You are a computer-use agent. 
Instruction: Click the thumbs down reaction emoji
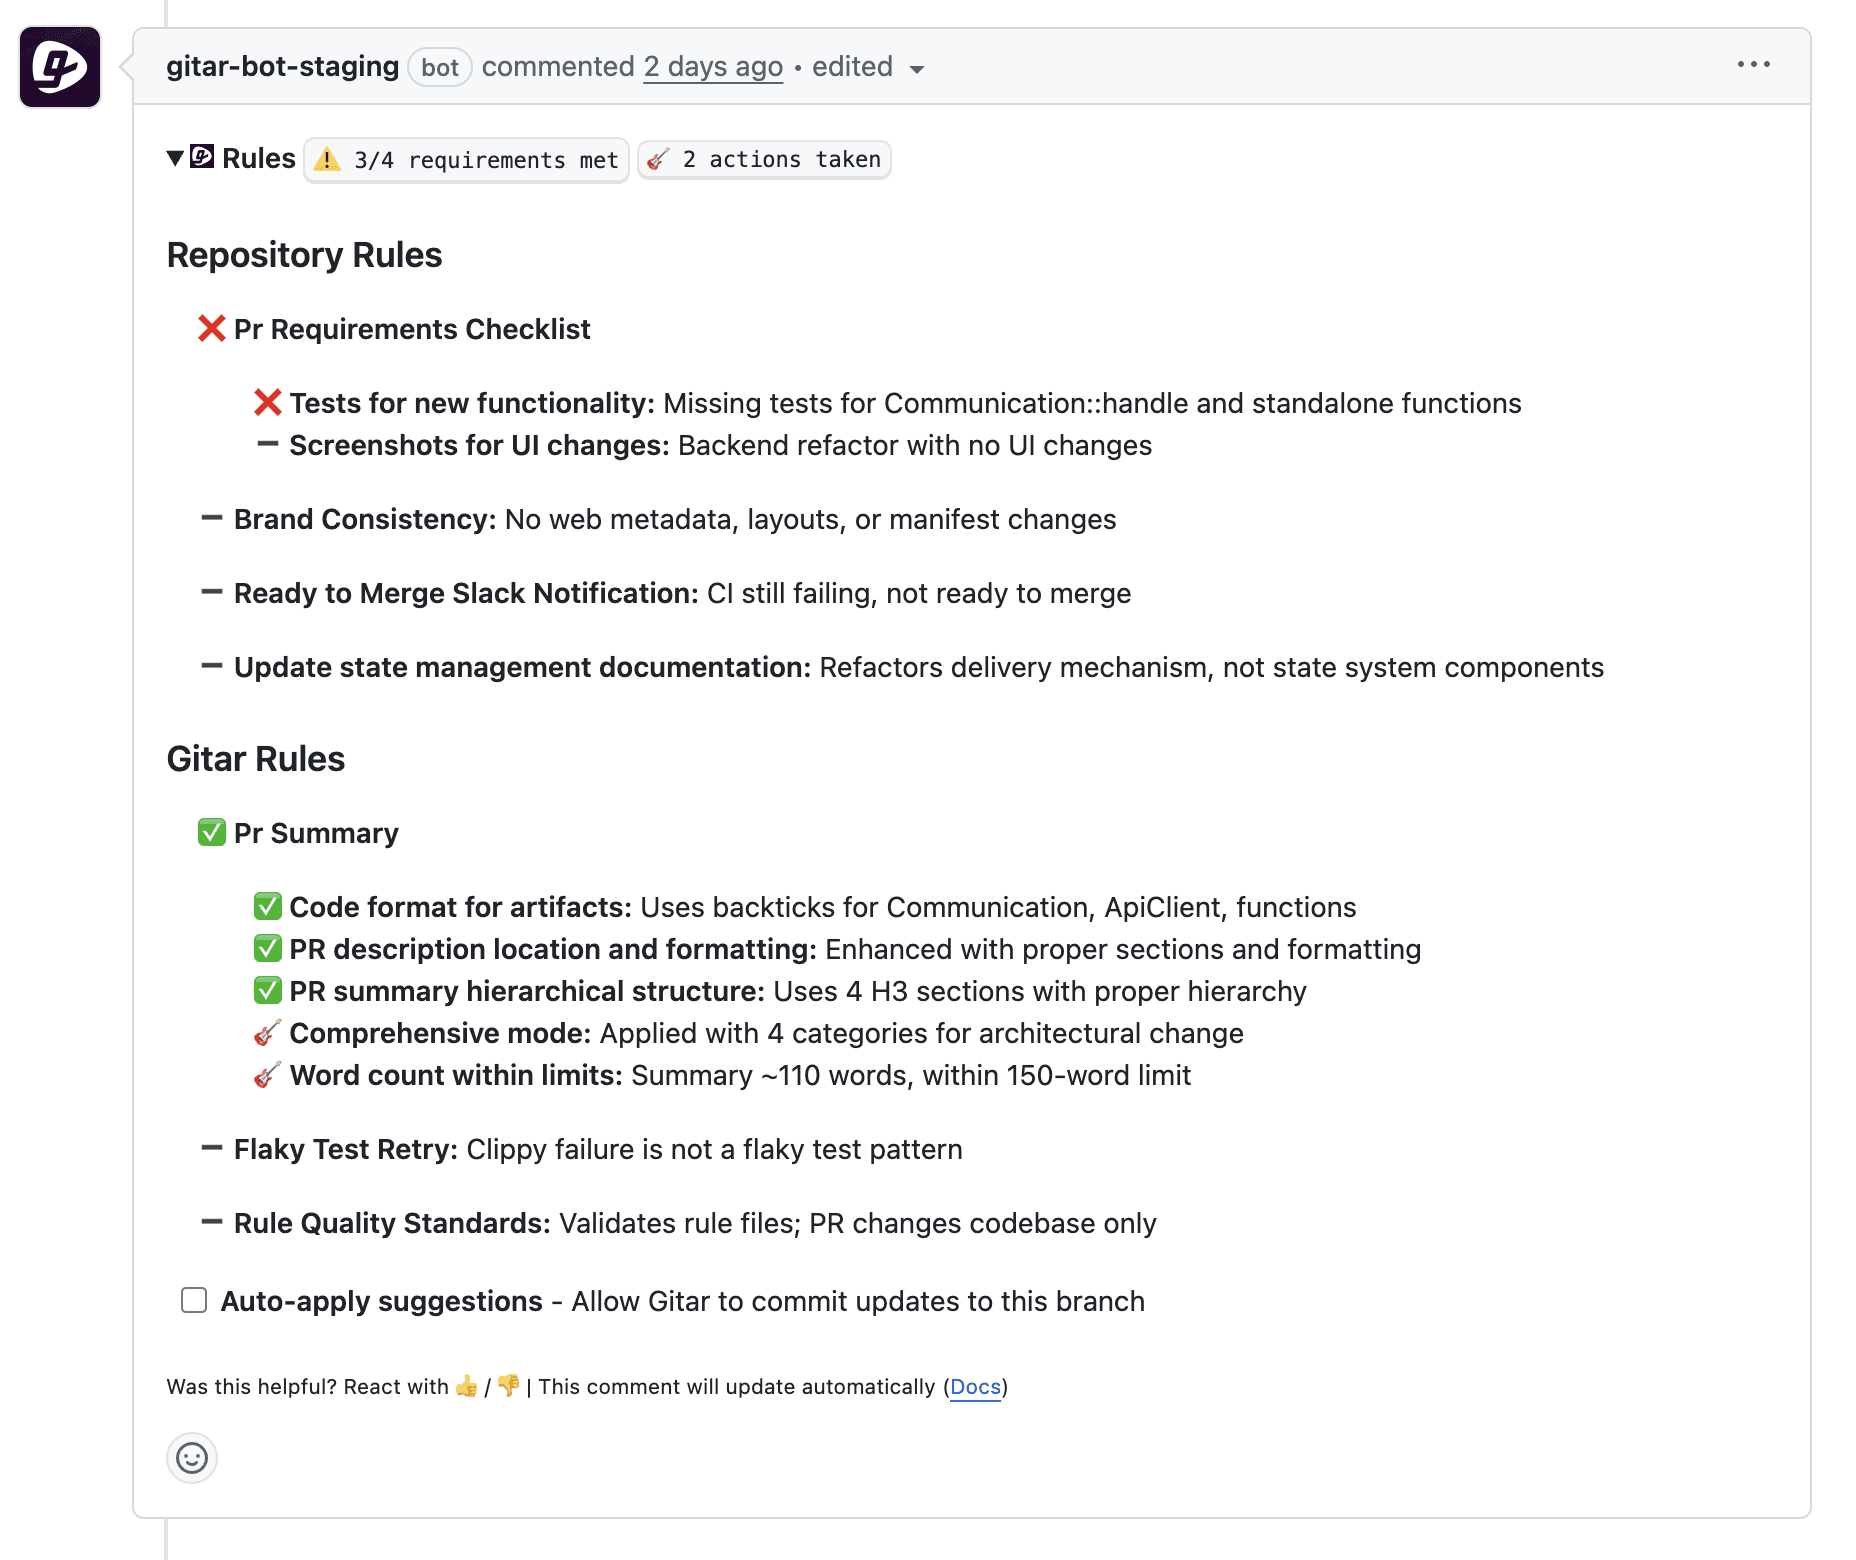coord(508,1386)
